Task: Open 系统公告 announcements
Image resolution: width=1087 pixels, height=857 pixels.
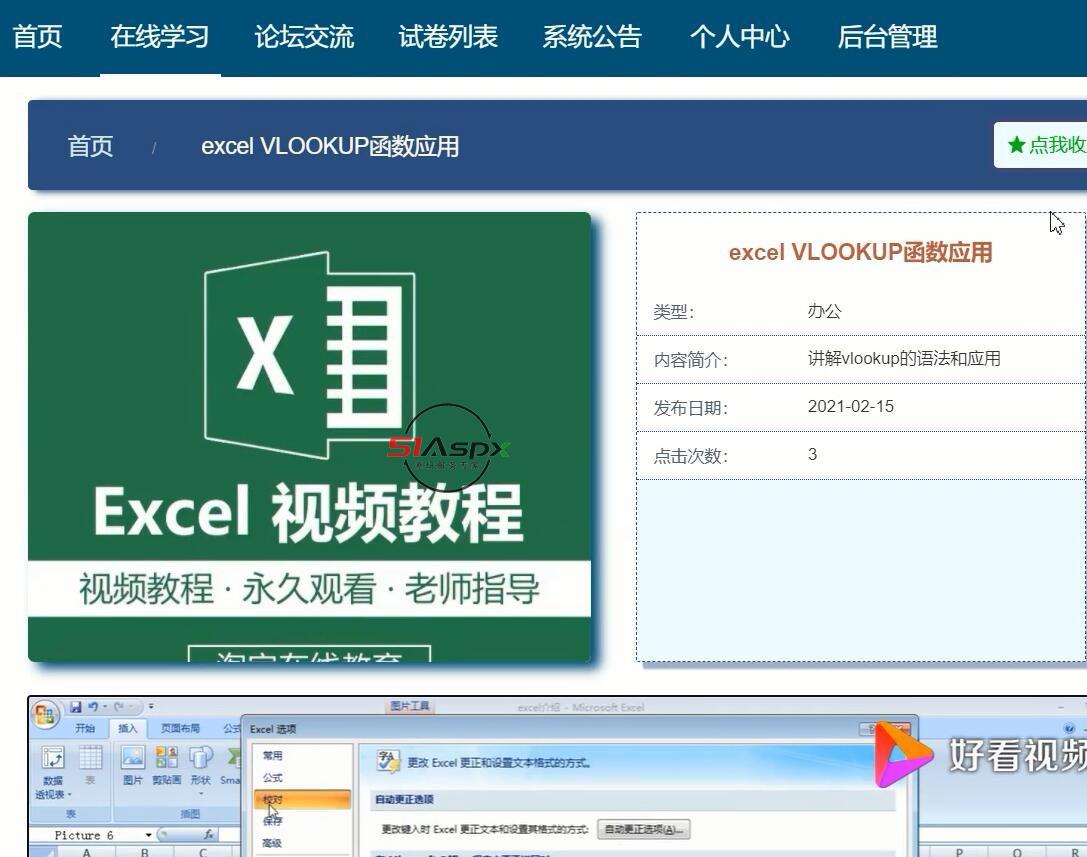Action: [x=592, y=37]
